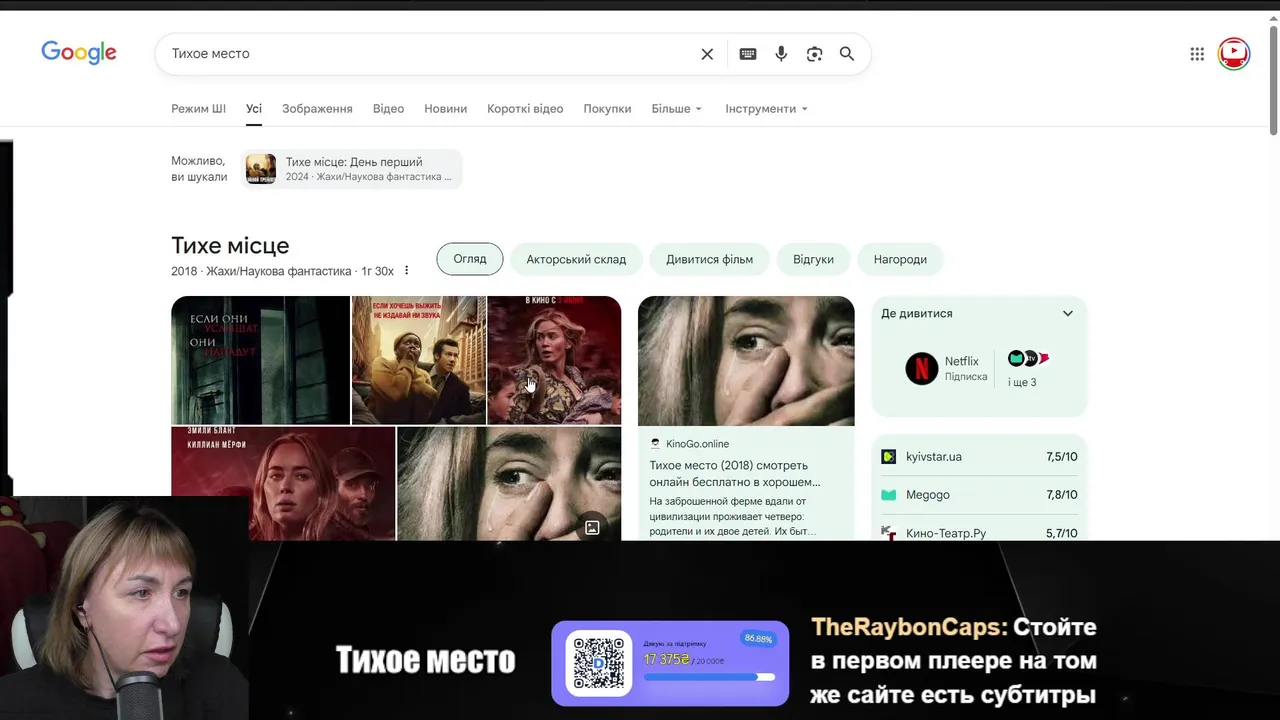Open suggestion Тихе місце: День перший
This screenshot has width=1280, height=720.
[352, 169]
